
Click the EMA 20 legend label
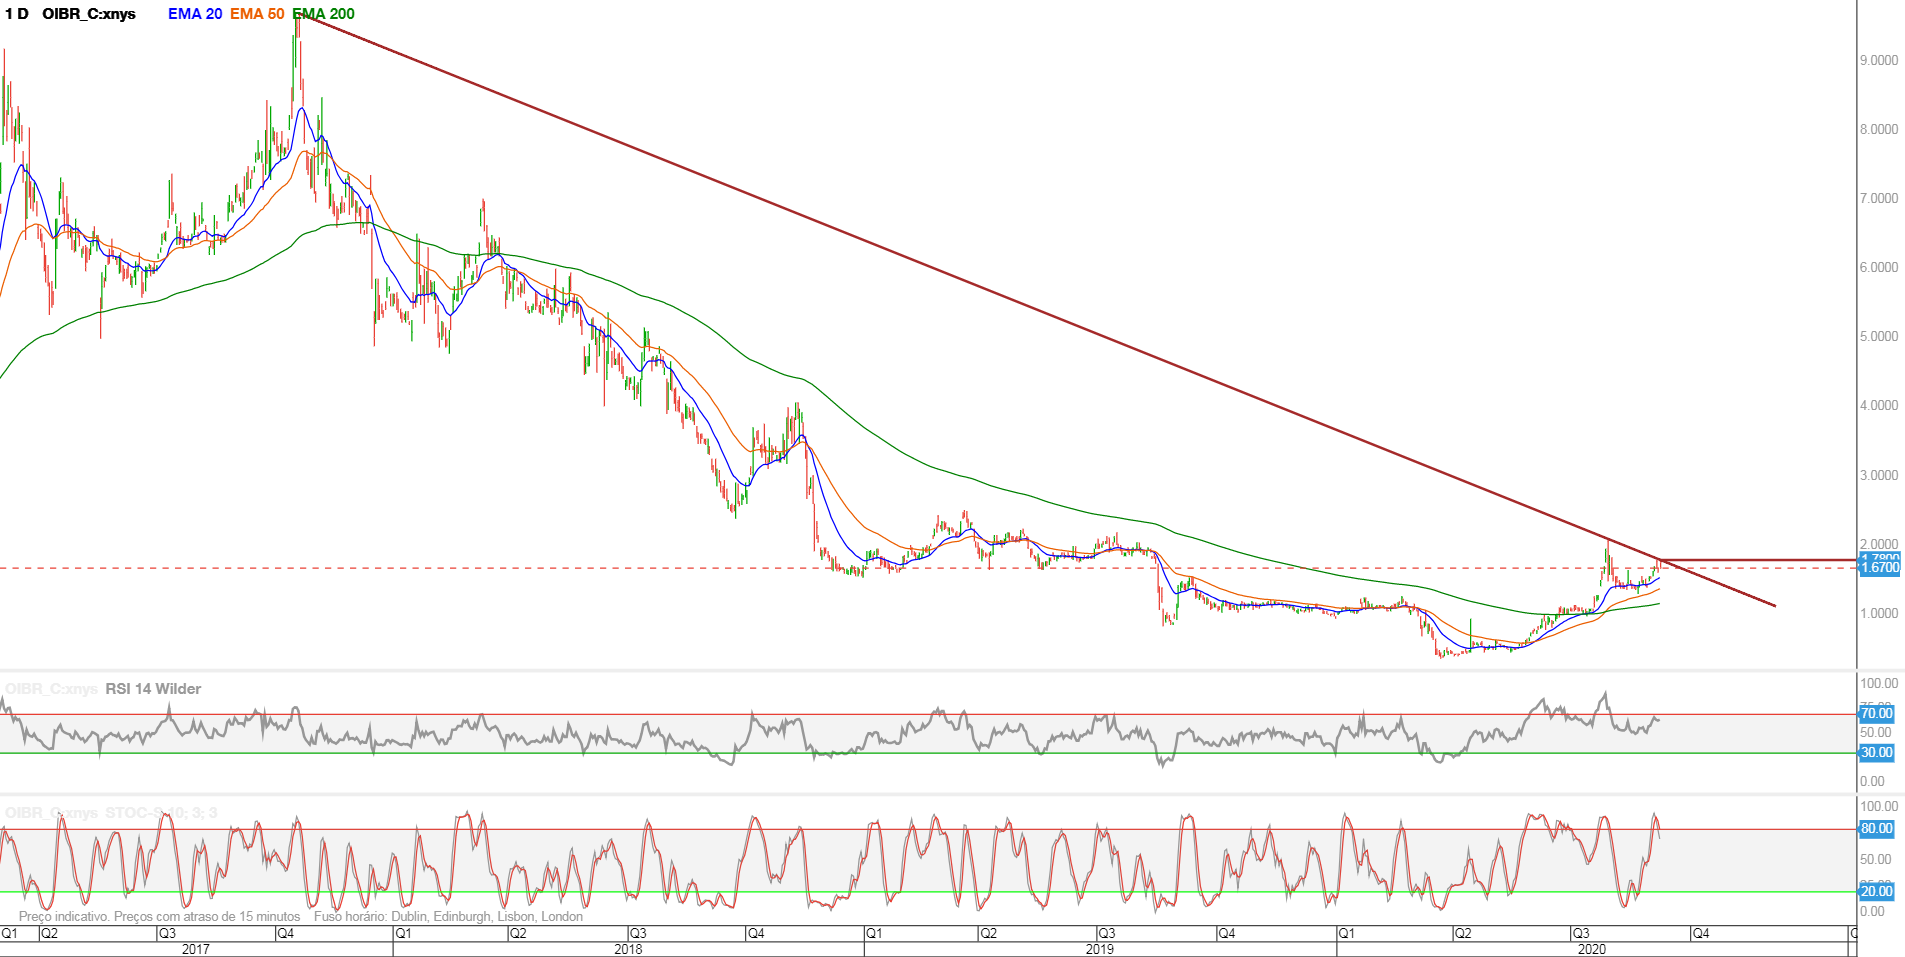[195, 14]
